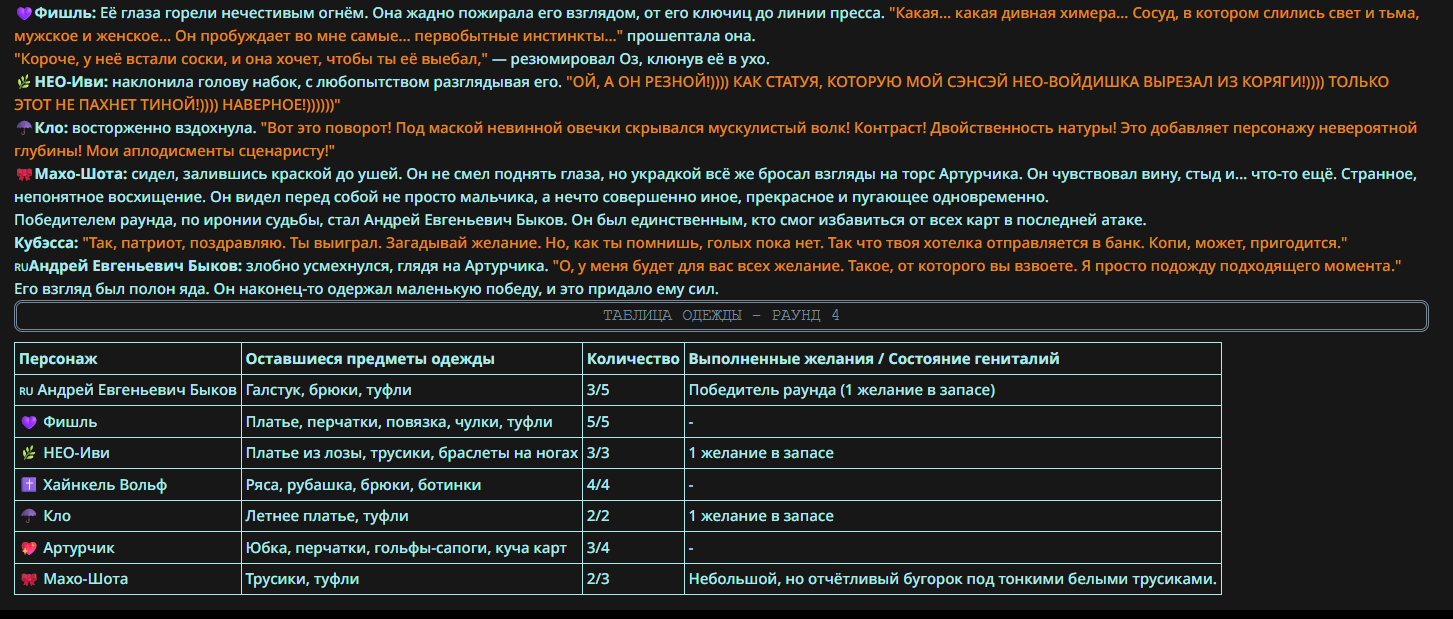This screenshot has height=619, width=1453.
Task: Click RU flag before 'Андрей Евгеньевич Быков:' dialogue line
Action: click(x=21, y=267)
